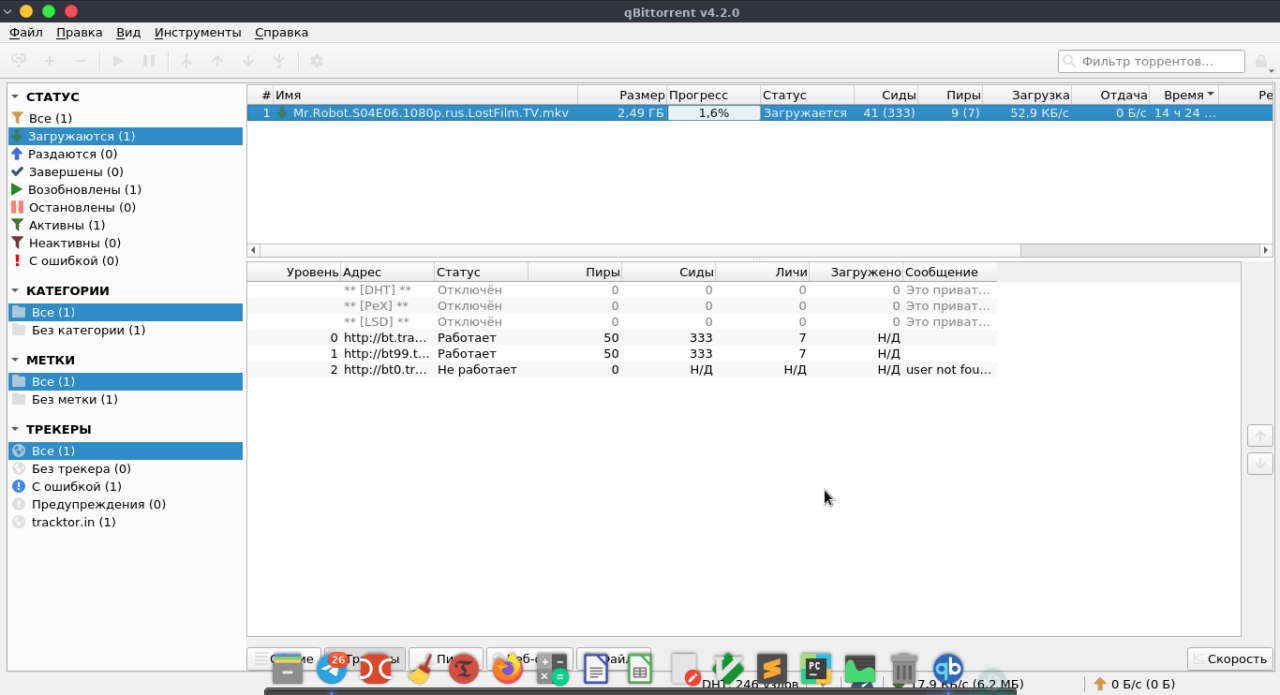Image resolution: width=1280 pixels, height=695 pixels.
Task: Open the Инструменты menu
Action: pyautogui.click(x=198, y=32)
